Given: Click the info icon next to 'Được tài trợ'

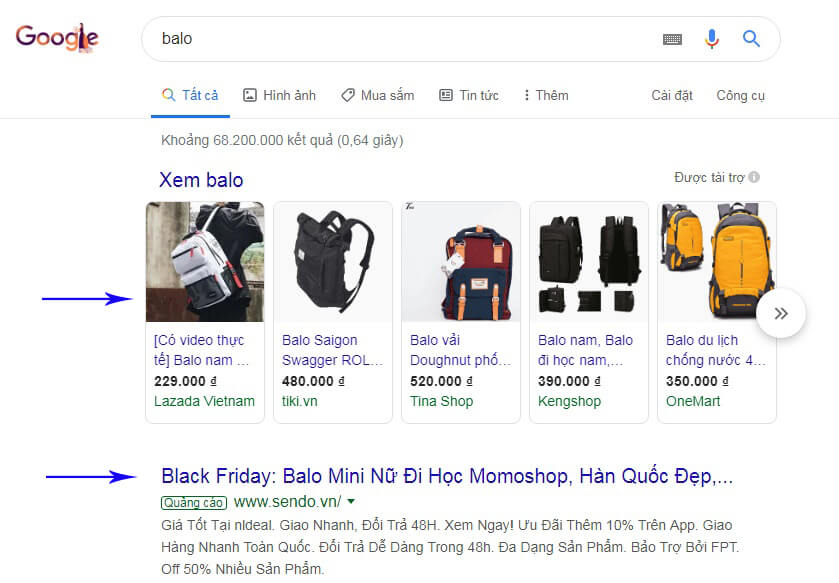Looking at the screenshot, I should point(753,176).
